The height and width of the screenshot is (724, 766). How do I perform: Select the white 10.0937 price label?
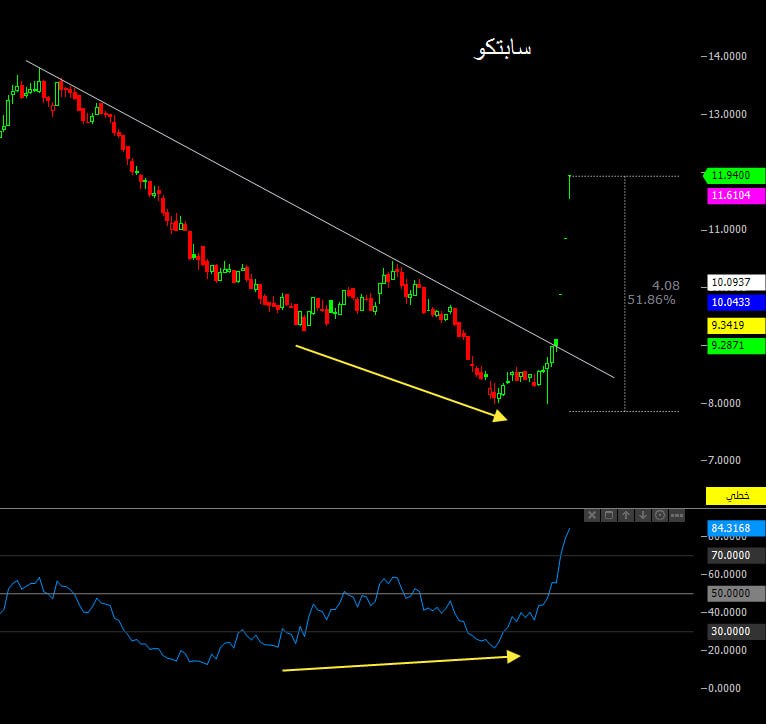coord(736,282)
